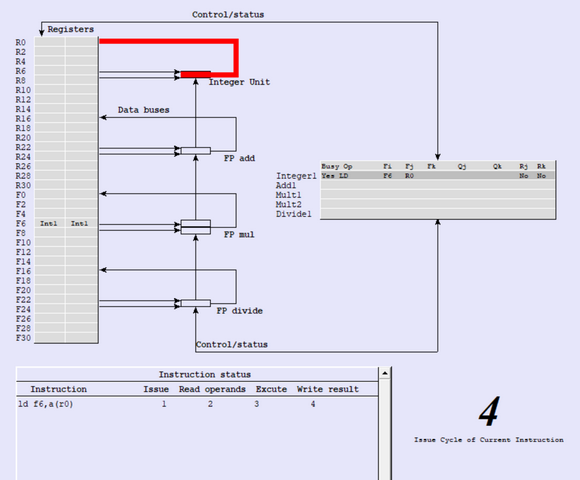Click the R0 register label
This screenshot has height=480, width=580.
coord(21,43)
